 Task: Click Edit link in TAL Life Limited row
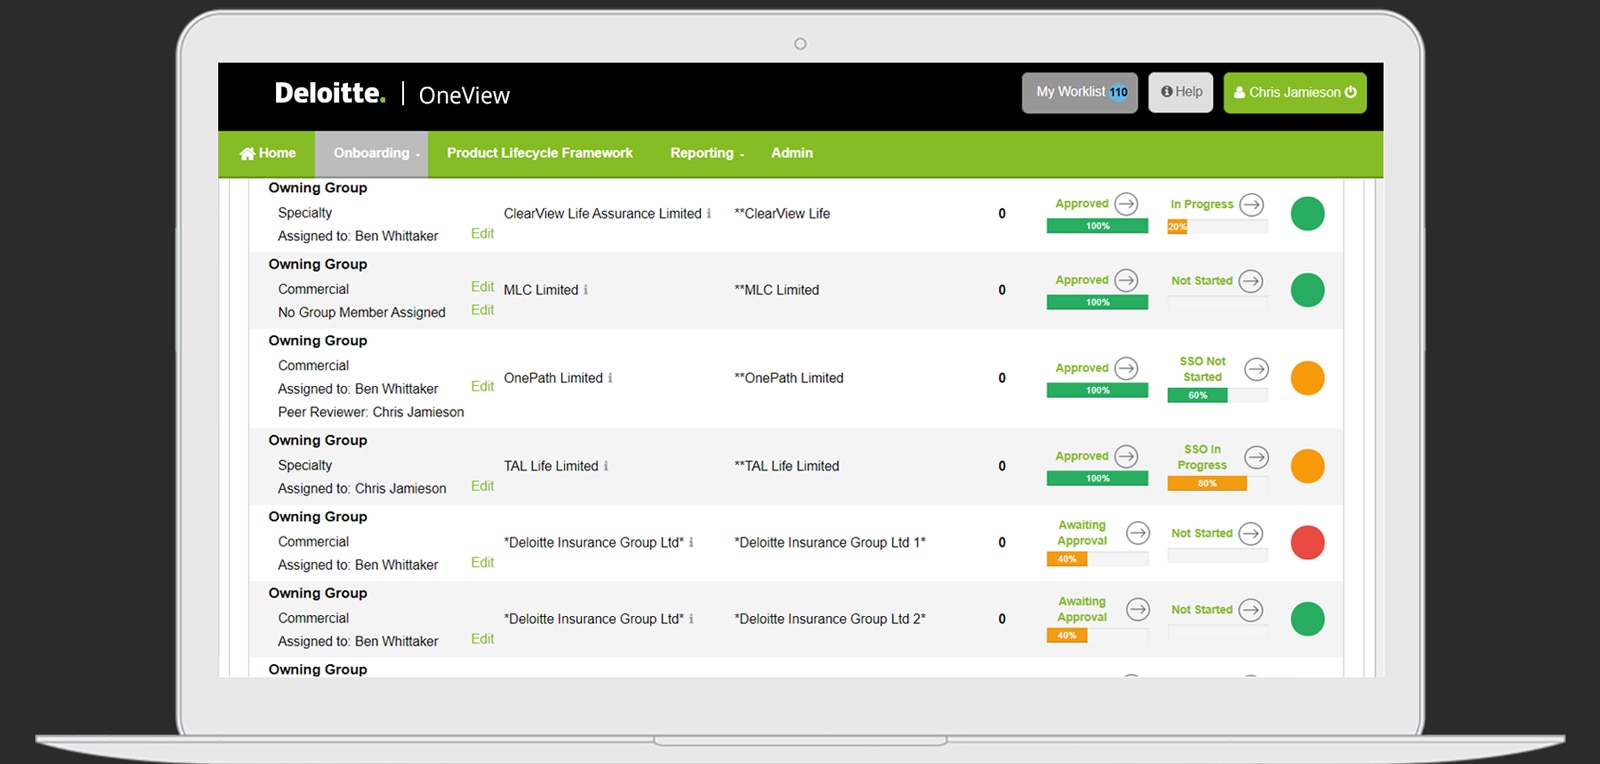(482, 486)
